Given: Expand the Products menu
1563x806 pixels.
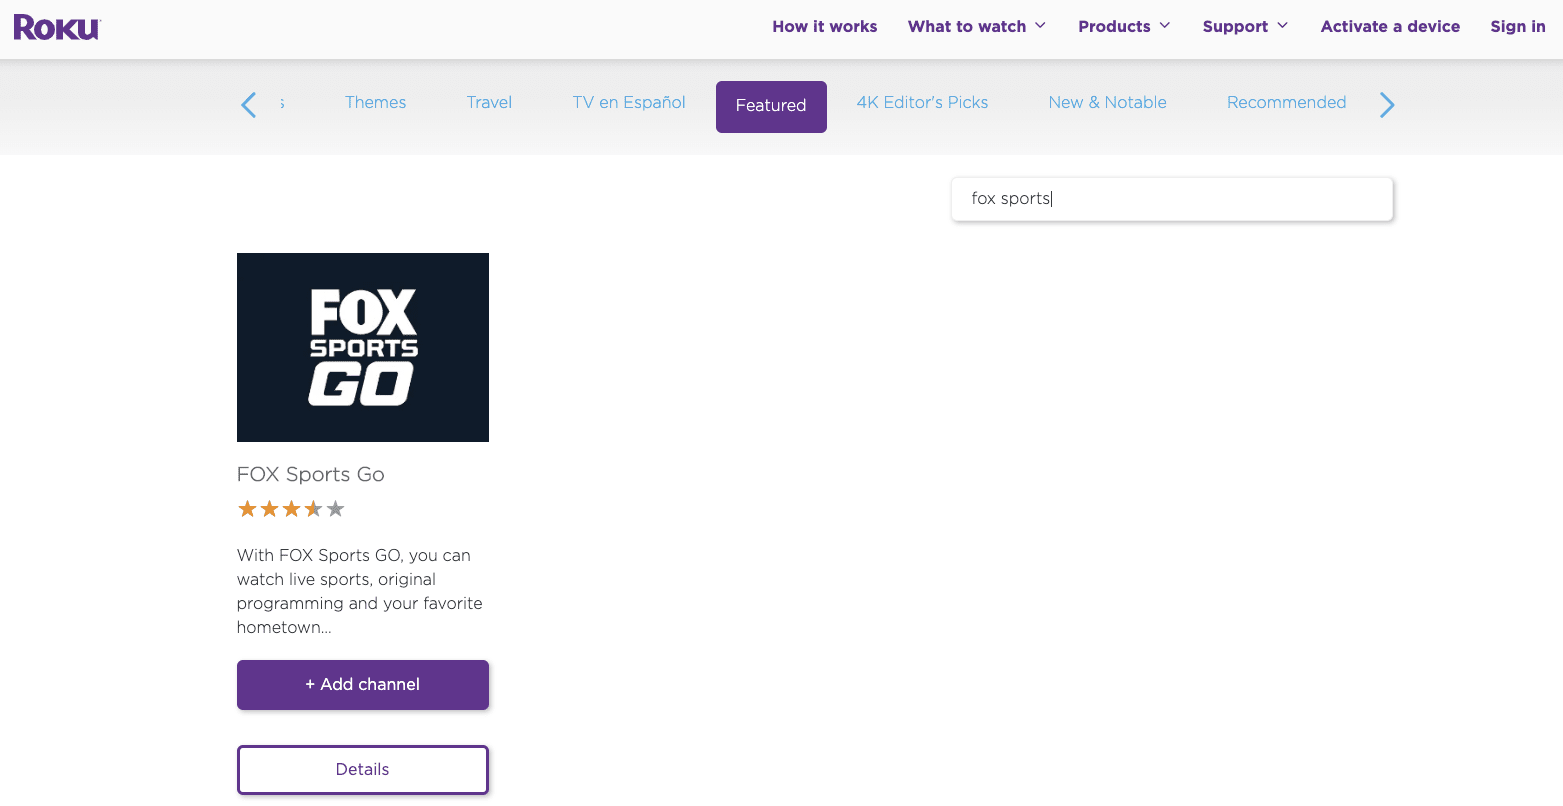Looking at the screenshot, I should tap(1124, 27).
